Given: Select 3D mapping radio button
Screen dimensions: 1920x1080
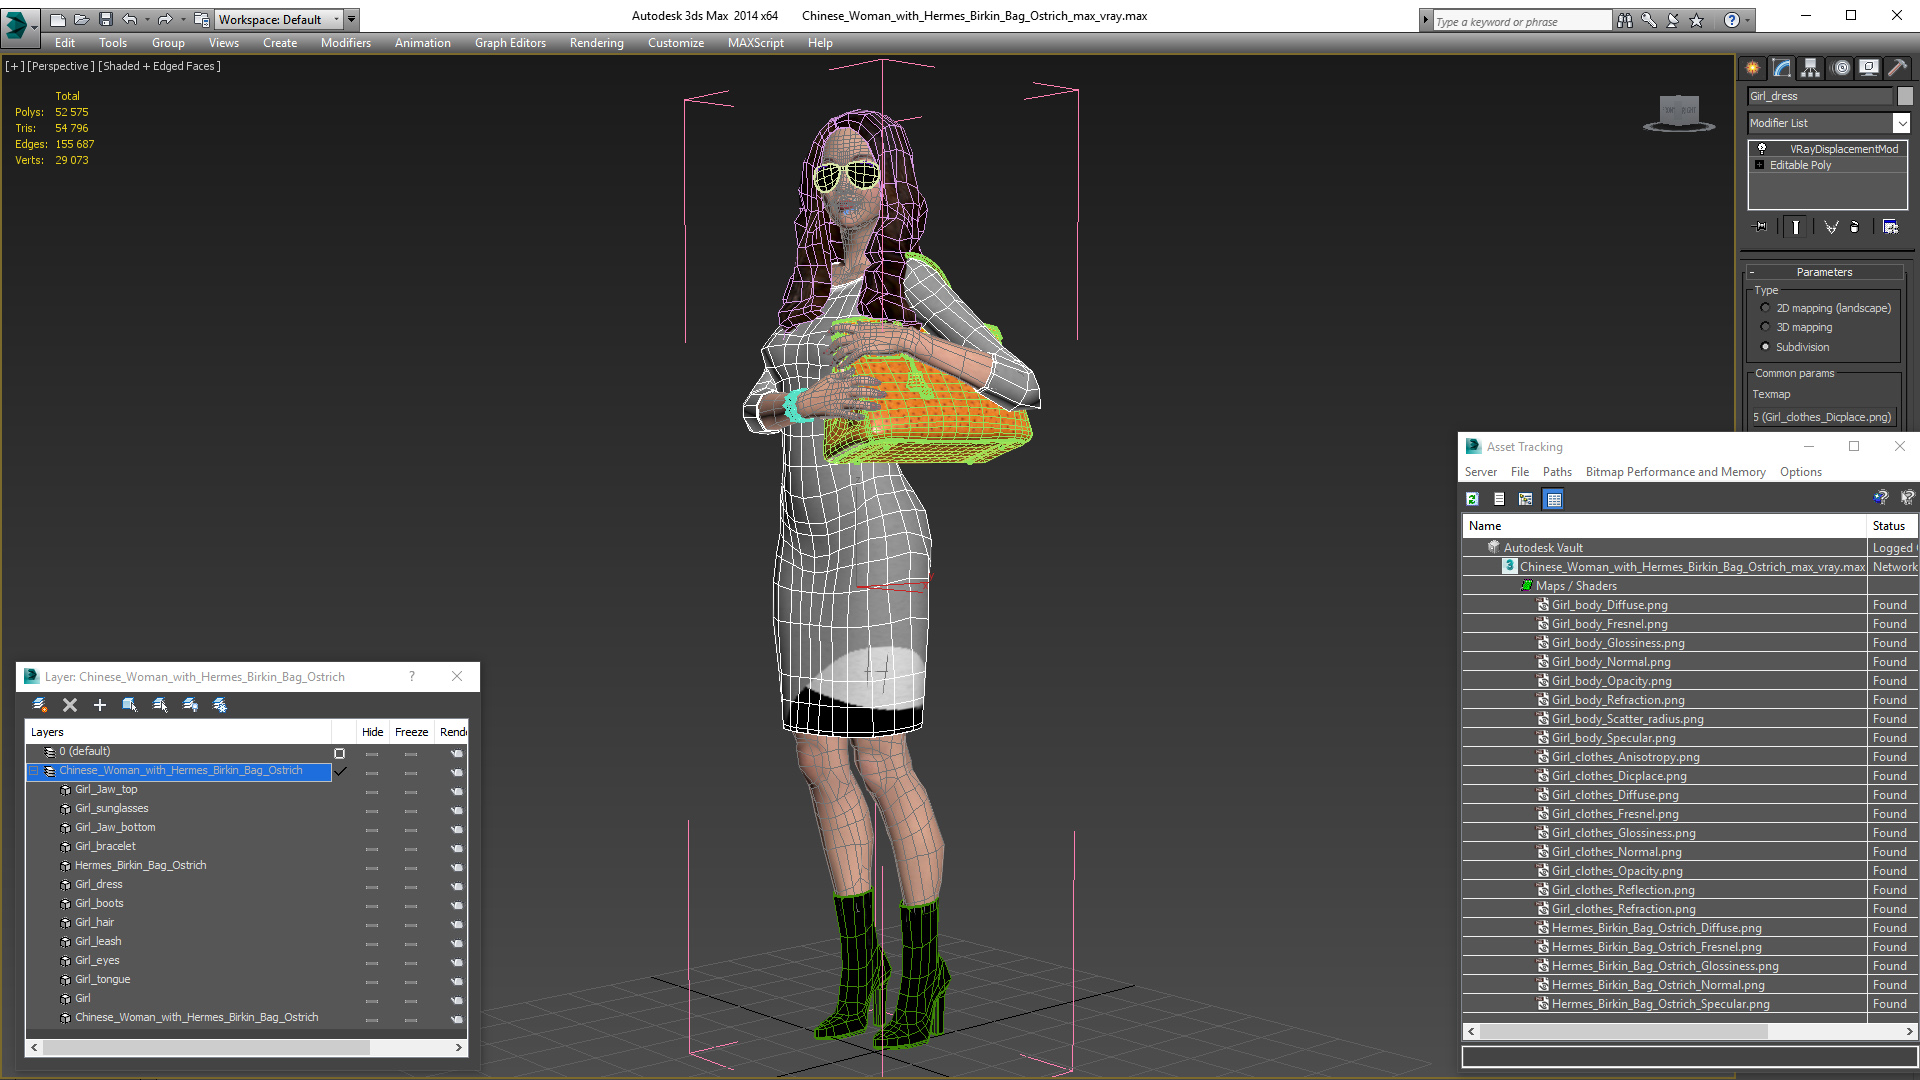Looking at the screenshot, I should [x=1765, y=327].
